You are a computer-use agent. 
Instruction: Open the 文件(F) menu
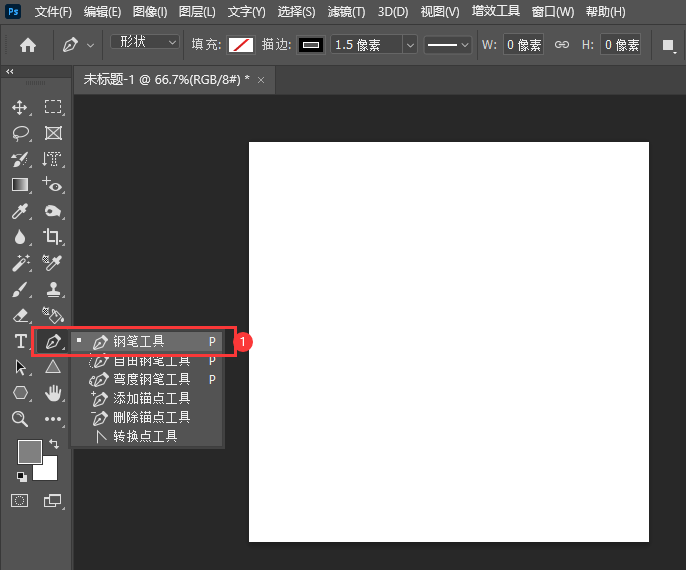click(53, 12)
